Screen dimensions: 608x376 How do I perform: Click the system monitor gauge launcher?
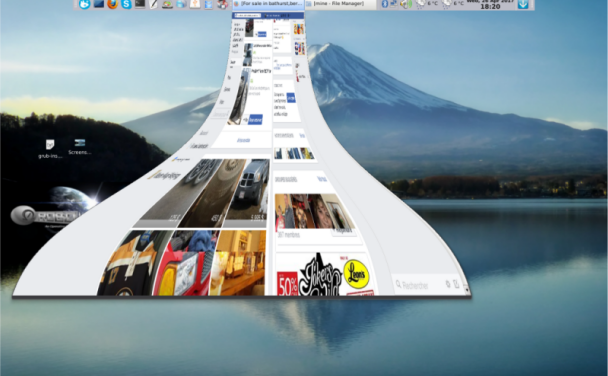(x=168, y=4)
